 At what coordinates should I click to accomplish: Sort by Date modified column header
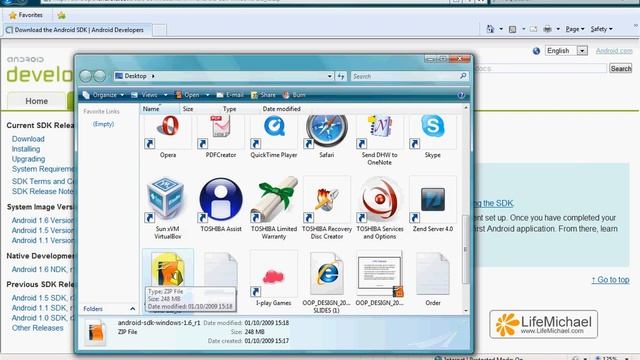[282, 109]
